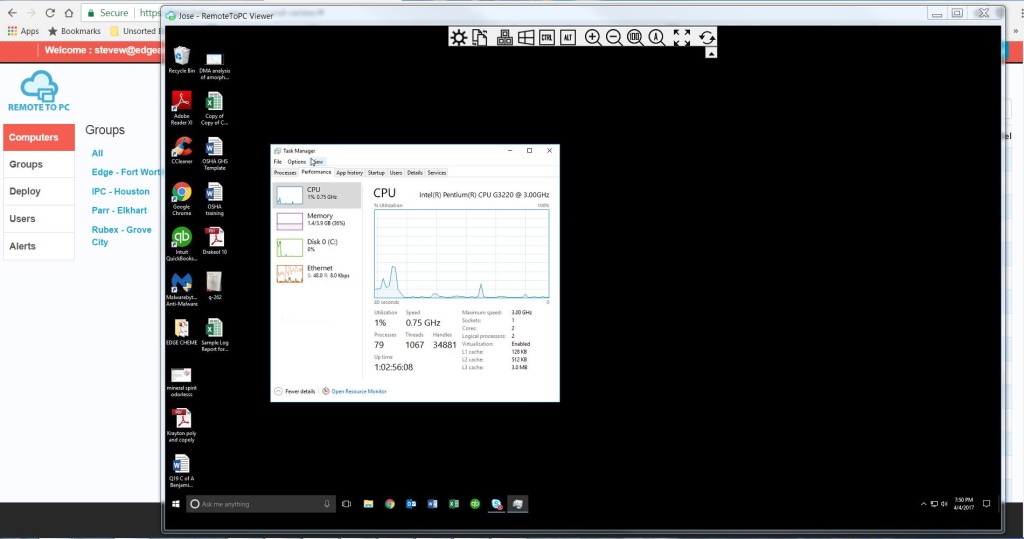This screenshot has height=539, width=1024.
Task: Toggle the CTRL key button
Action: pos(547,38)
